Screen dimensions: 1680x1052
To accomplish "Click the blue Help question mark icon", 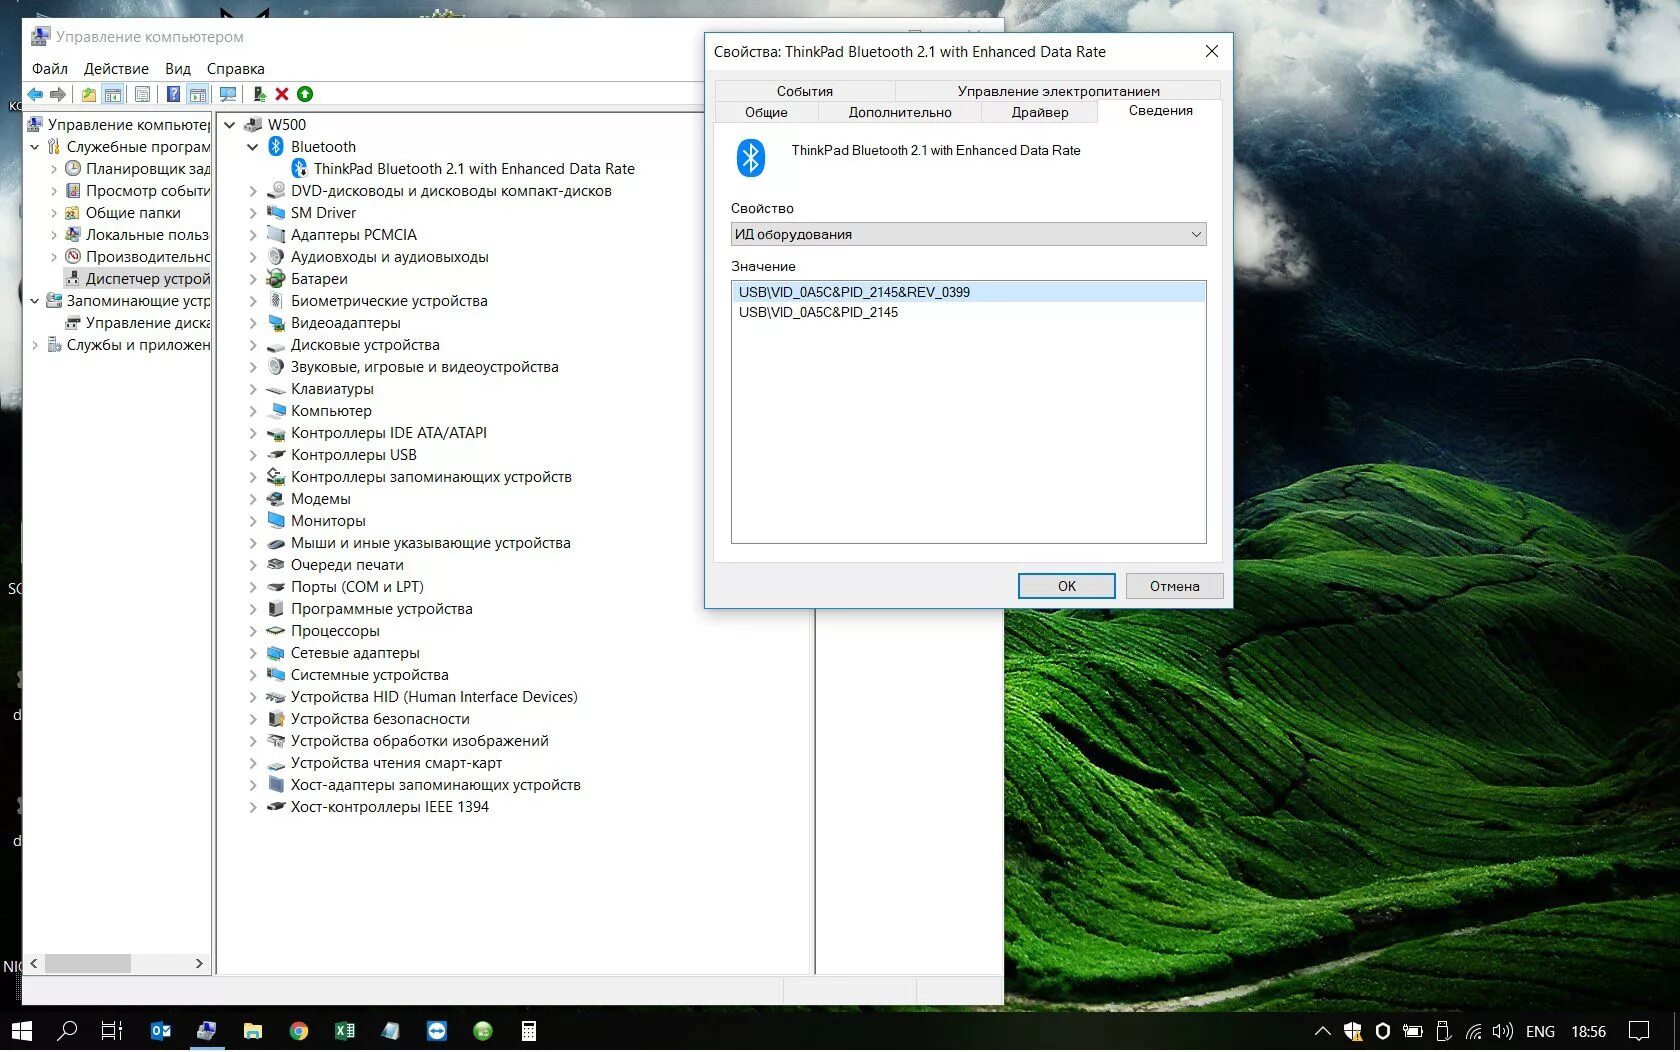I will point(173,94).
